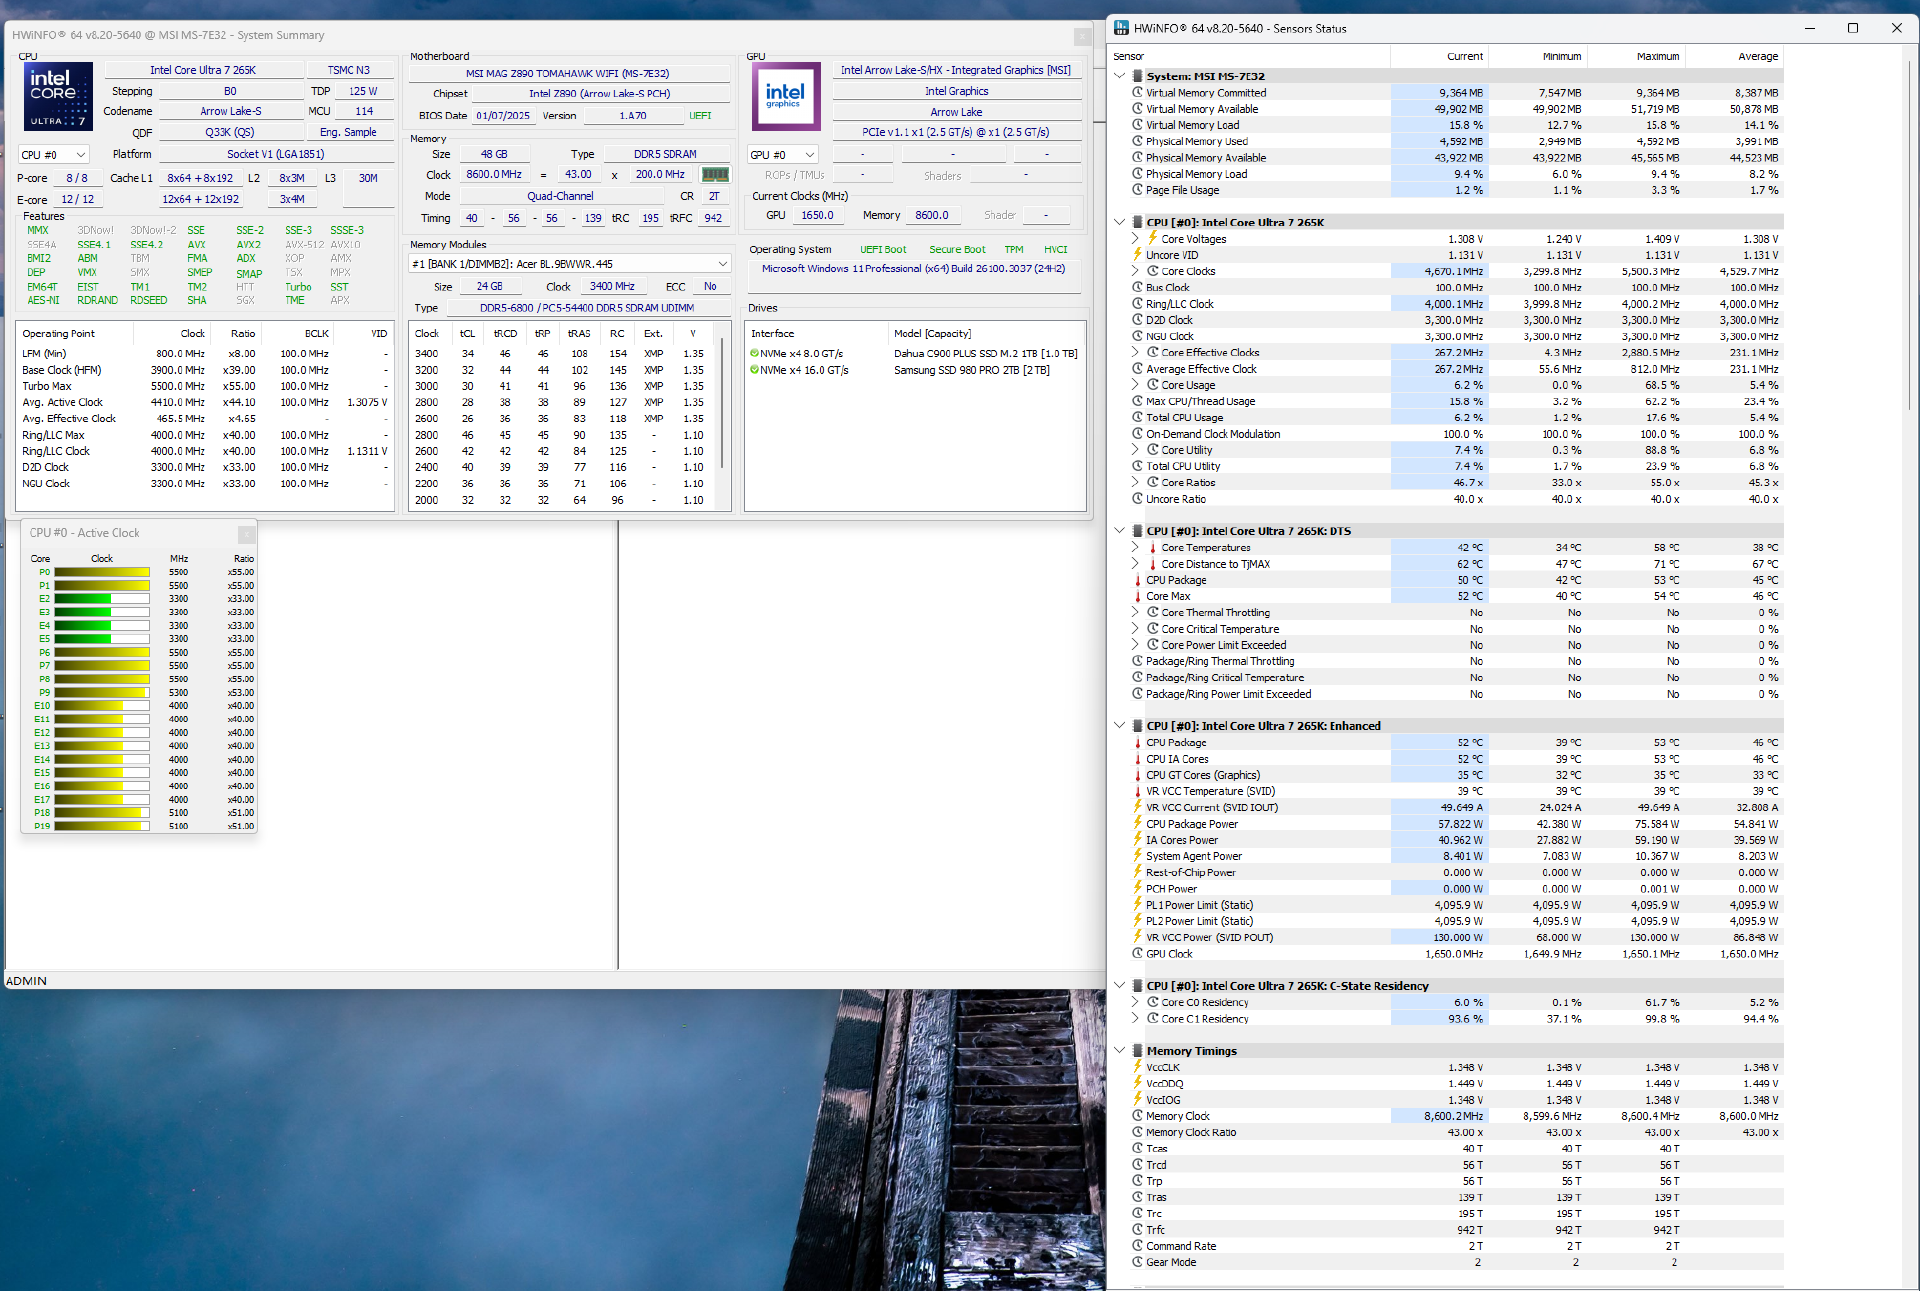Click the 3400 clock memory timing row

click(563, 353)
